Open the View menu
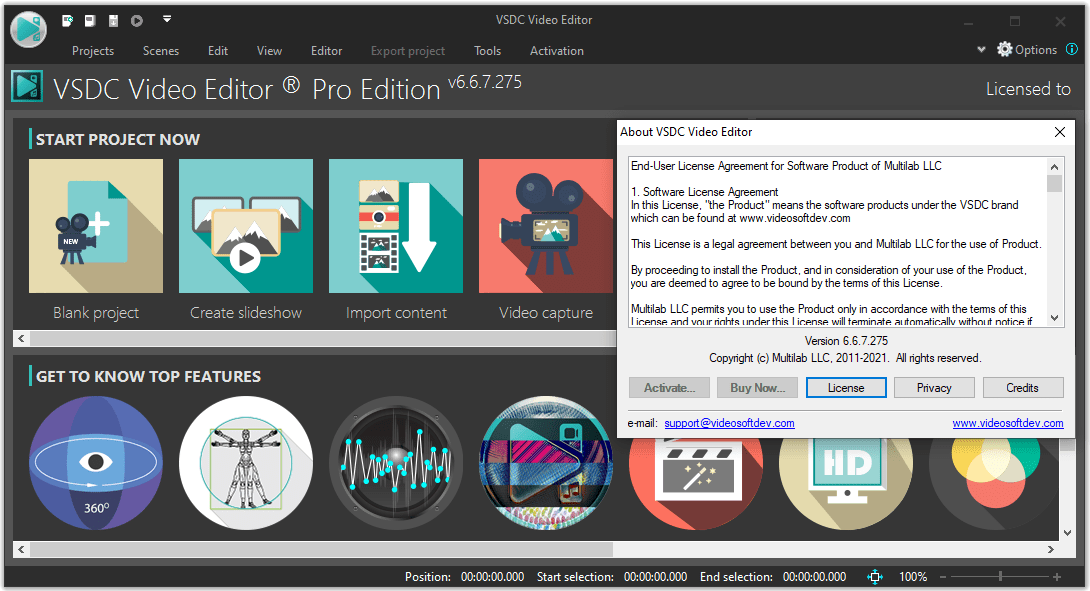The image size is (1090, 591). (269, 51)
